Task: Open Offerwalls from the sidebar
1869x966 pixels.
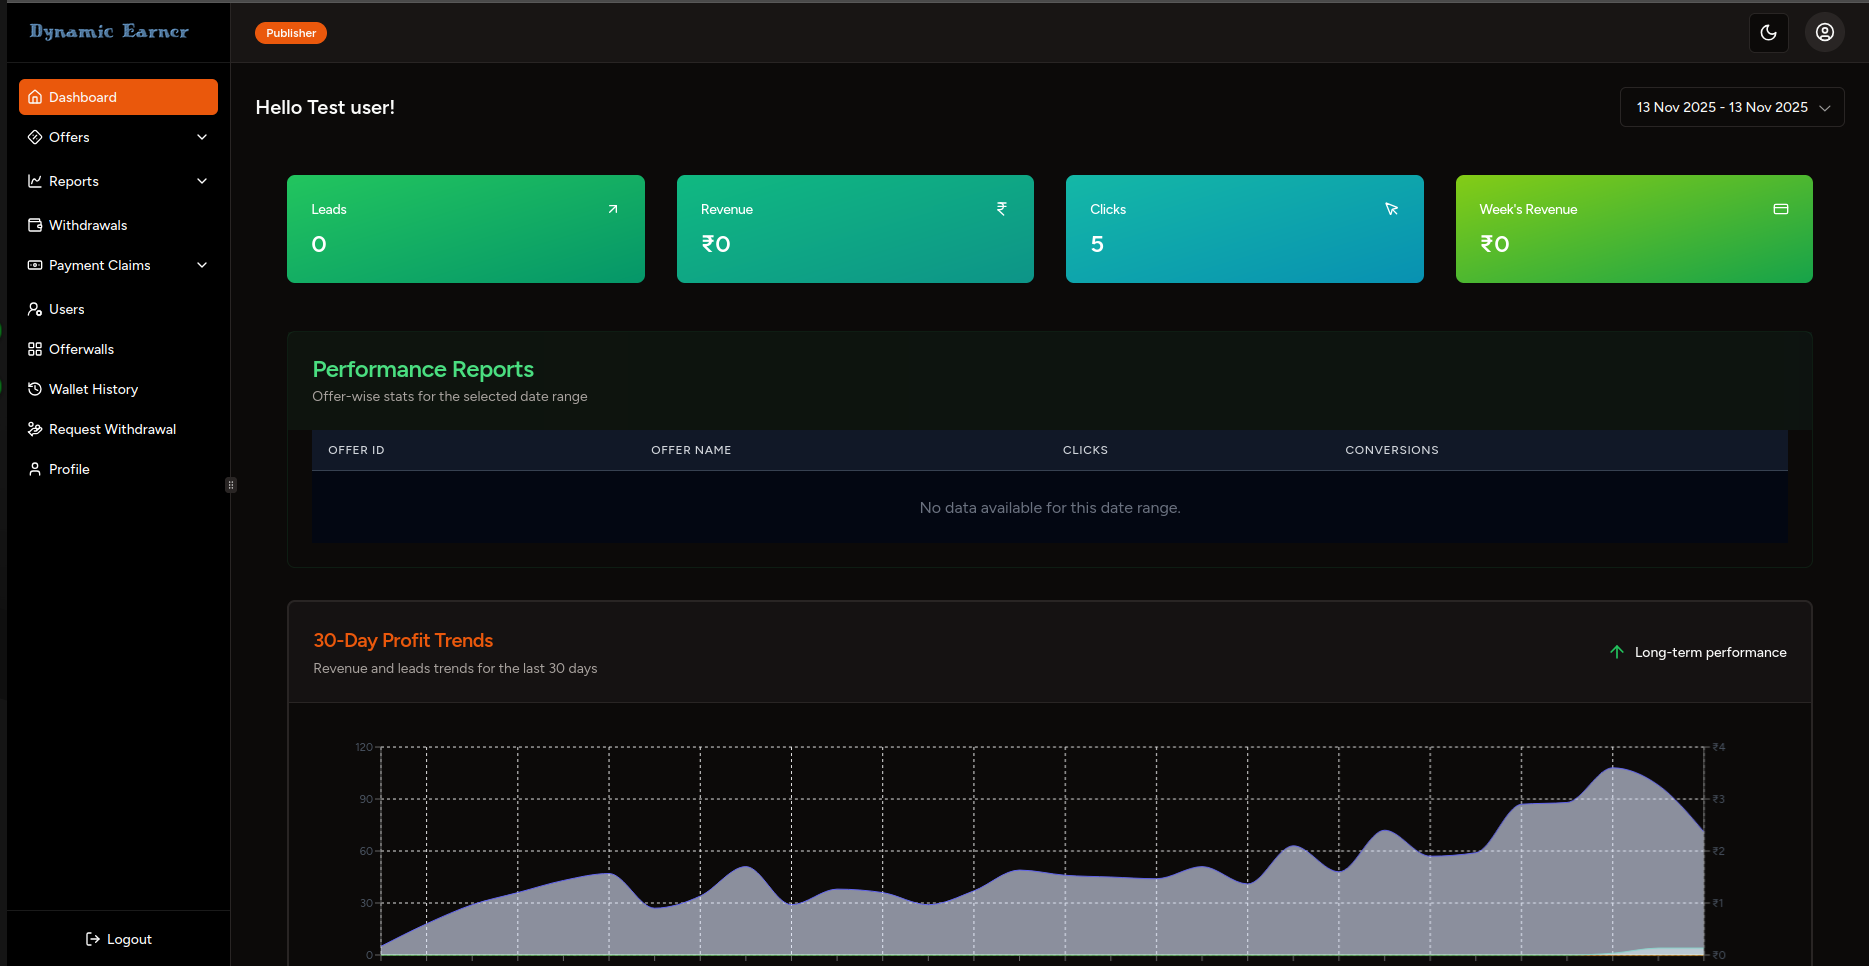Action: pos(35,348)
